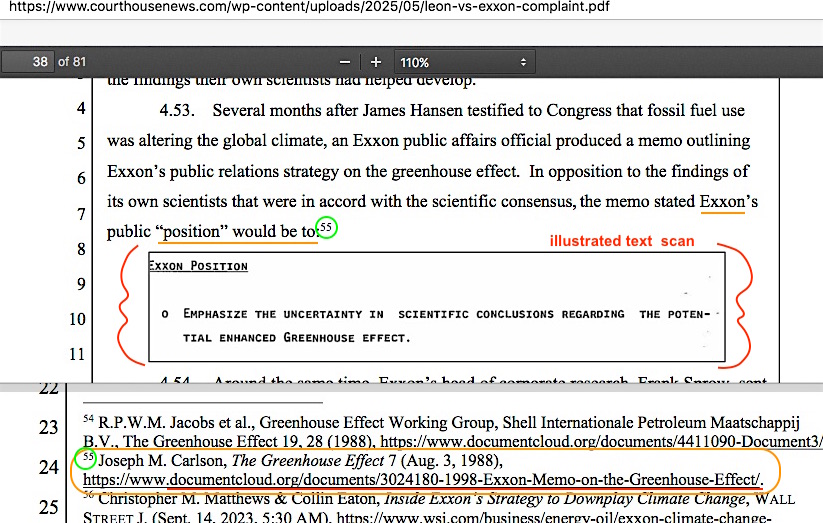Click the underlined word "position" in paragraph
The image size is (823, 523).
tap(191, 231)
